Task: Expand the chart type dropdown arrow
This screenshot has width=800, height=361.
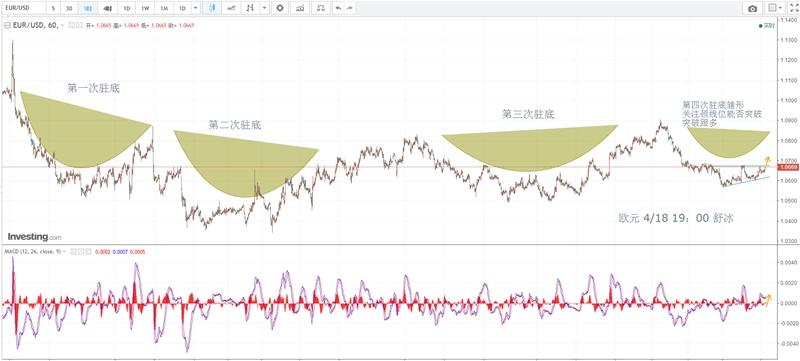Action: [264, 9]
